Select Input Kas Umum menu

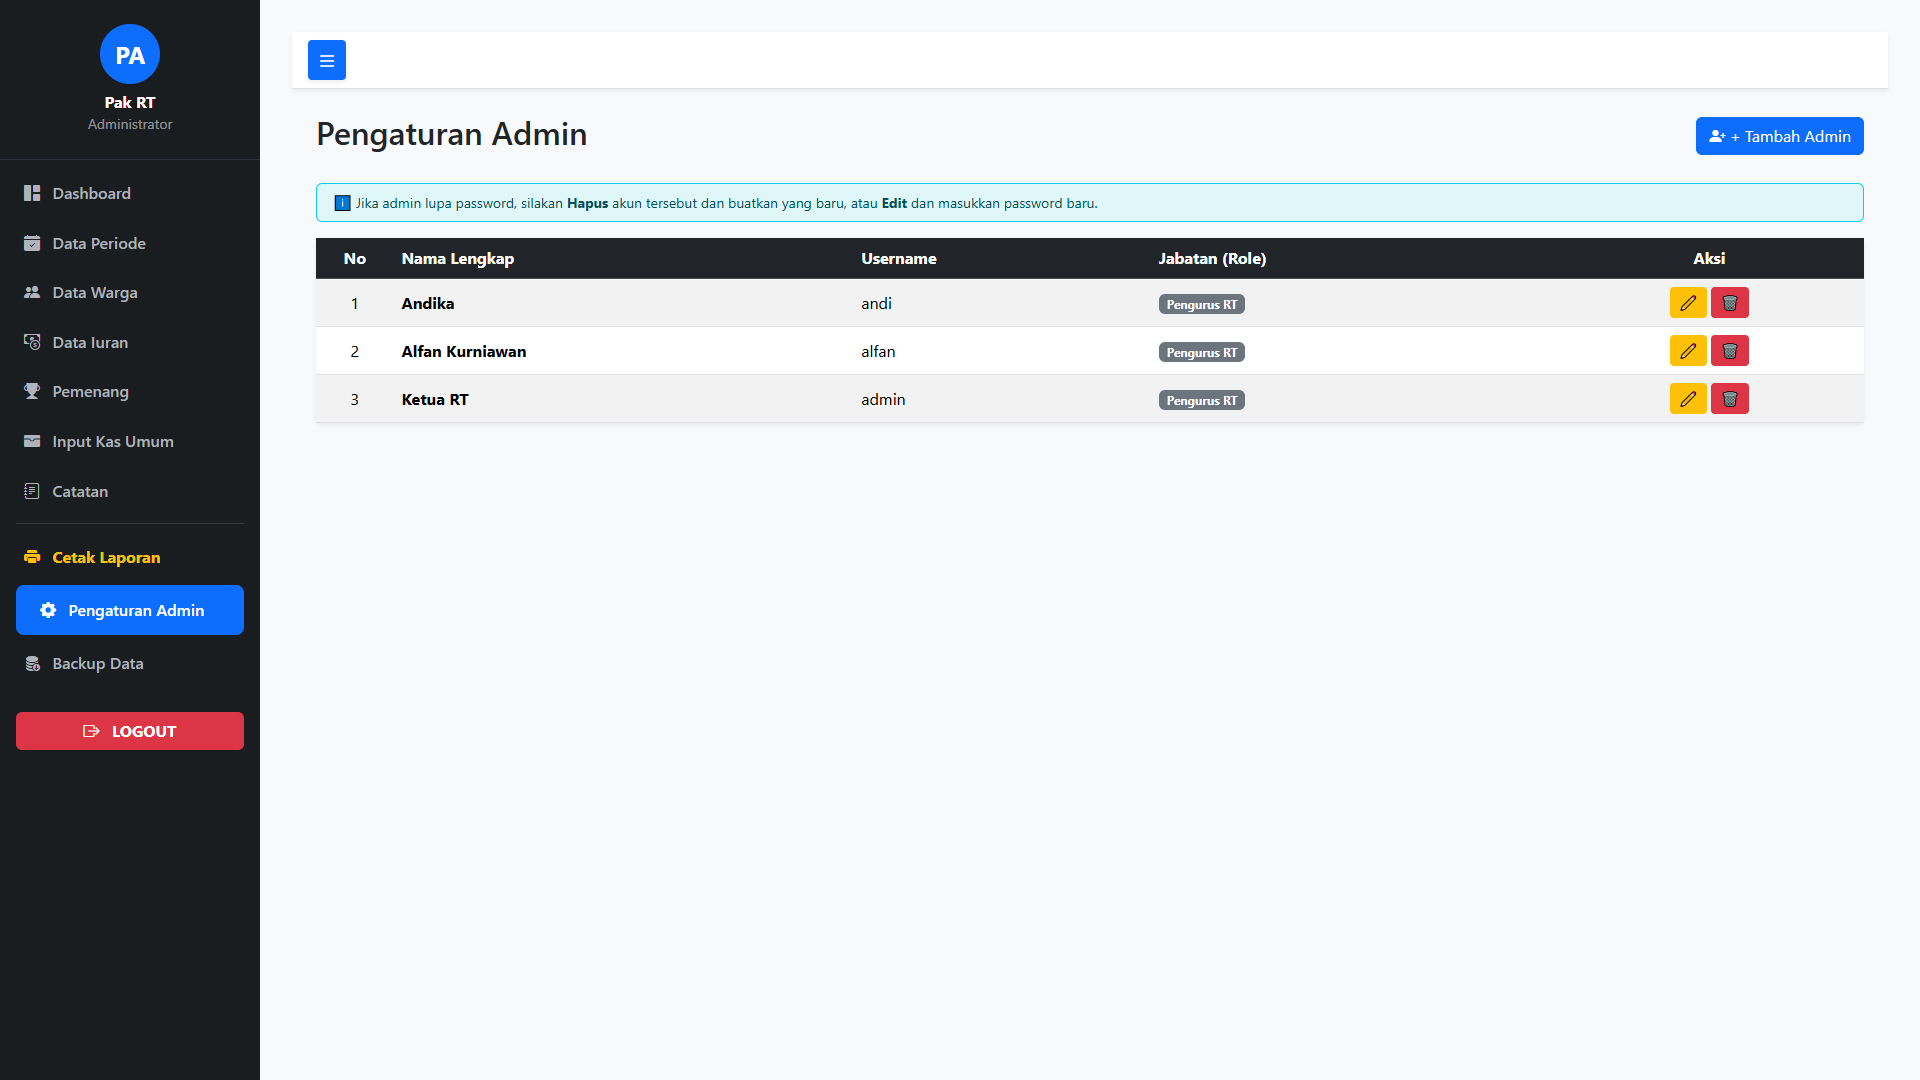tap(112, 442)
